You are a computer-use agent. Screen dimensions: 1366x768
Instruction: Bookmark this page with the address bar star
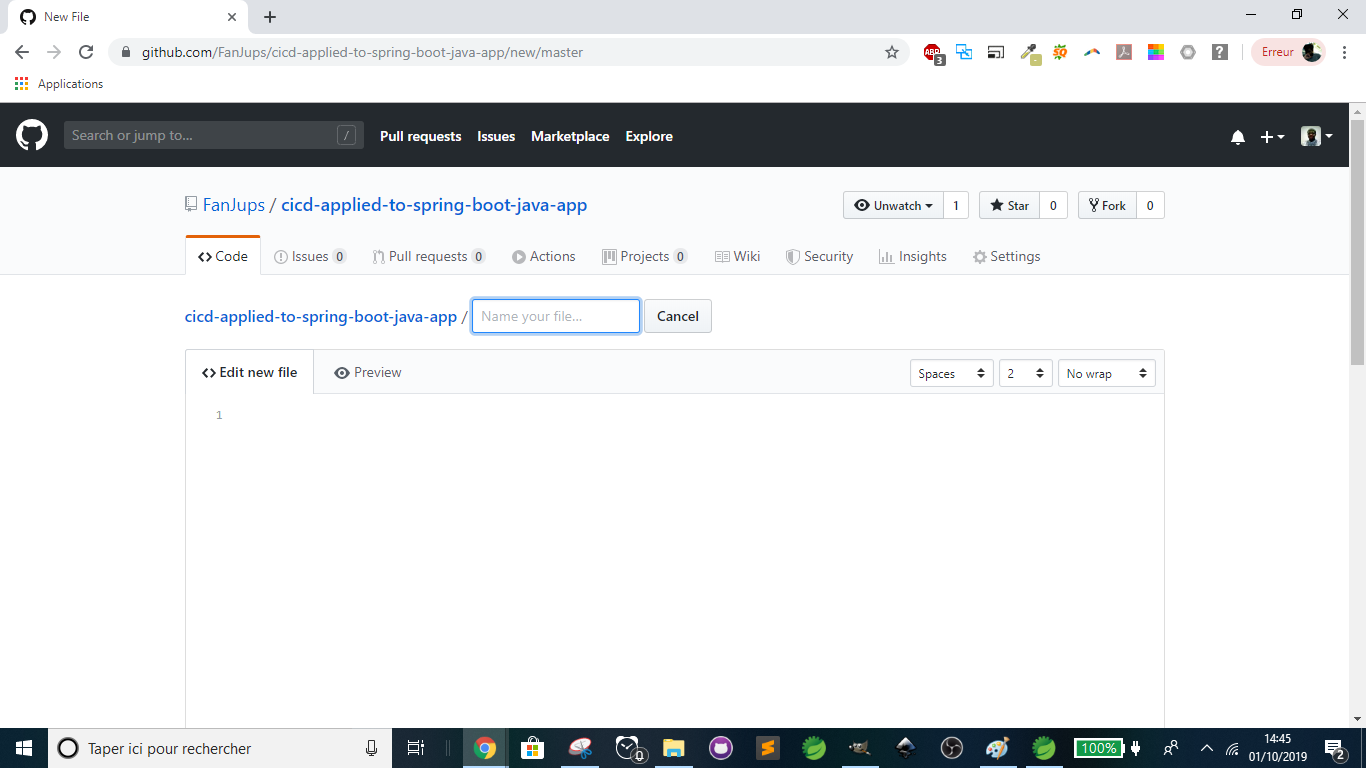pyautogui.click(x=891, y=52)
